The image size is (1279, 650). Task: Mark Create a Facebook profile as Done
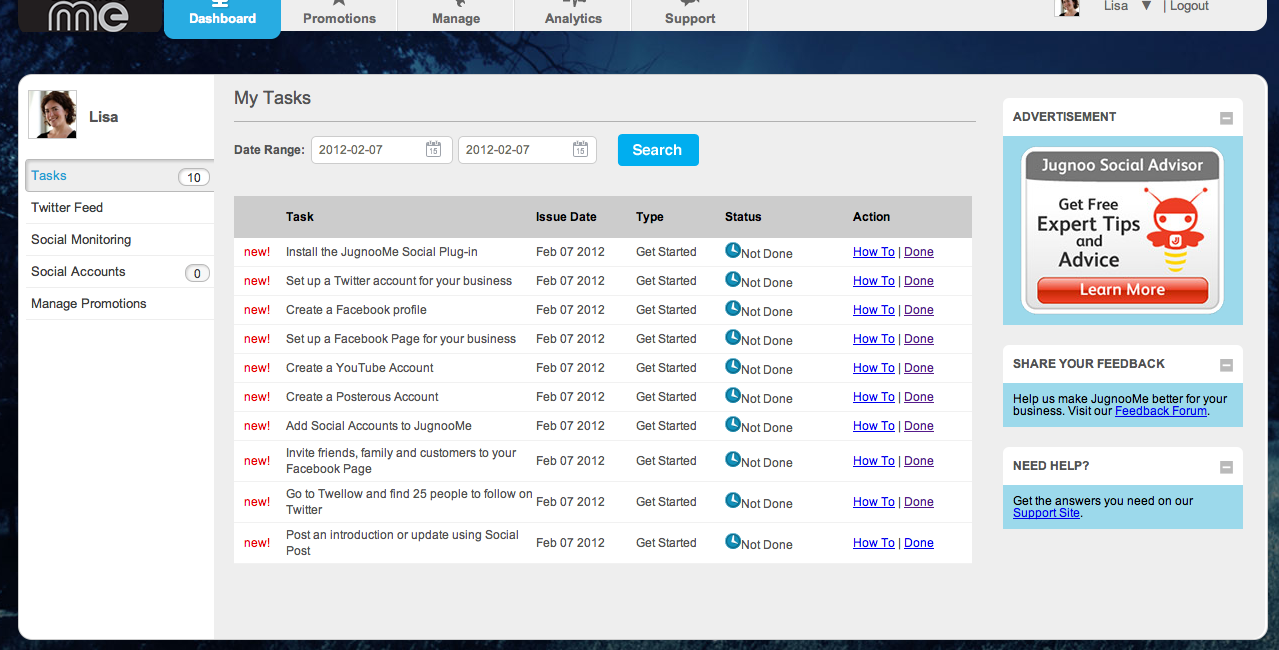(919, 310)
